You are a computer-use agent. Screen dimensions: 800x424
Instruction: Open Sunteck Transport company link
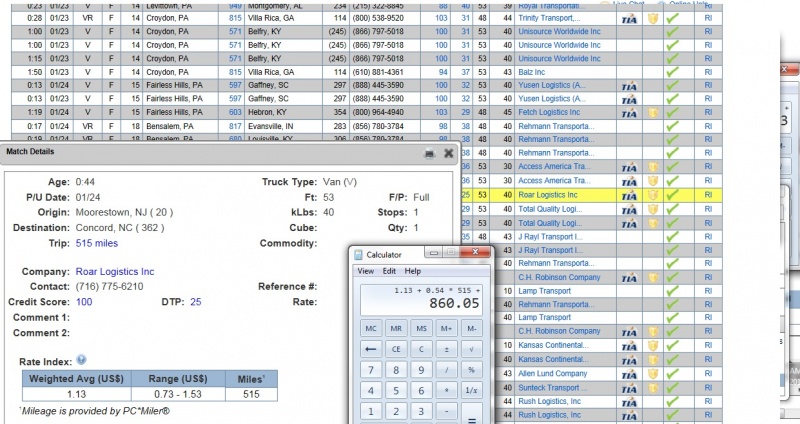coord(553,388)
